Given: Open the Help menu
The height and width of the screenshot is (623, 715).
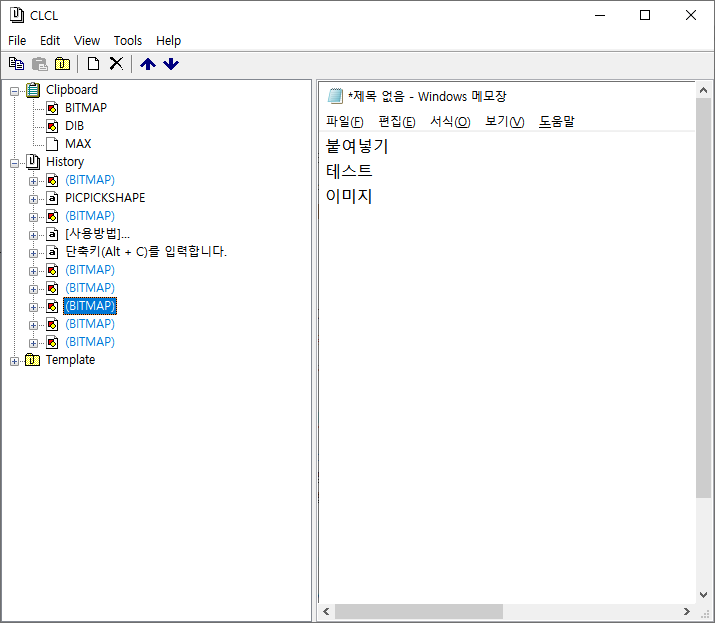Looking at the screenshot, I should pyautogui.click(x=168, y=41).
